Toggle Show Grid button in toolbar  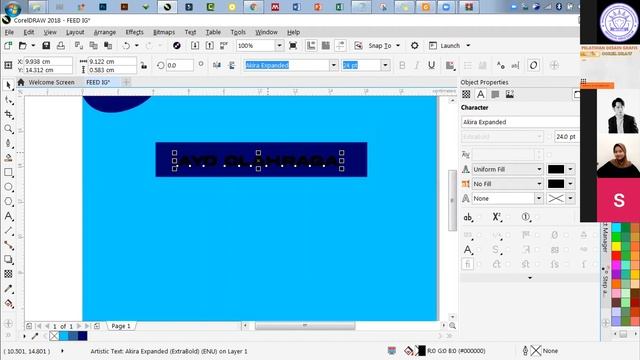pos(326,46)
